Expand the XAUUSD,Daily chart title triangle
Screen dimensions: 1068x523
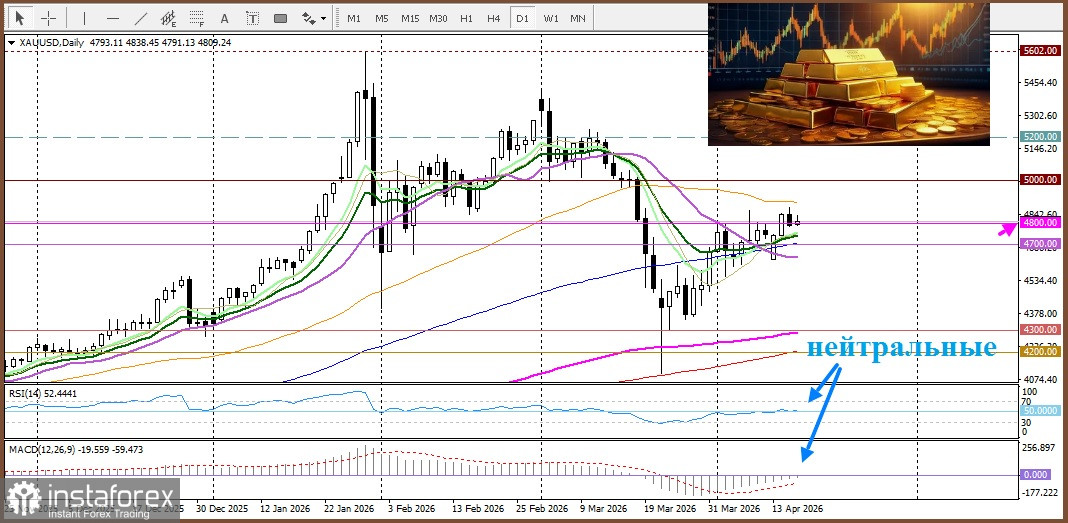coord(11,43)
